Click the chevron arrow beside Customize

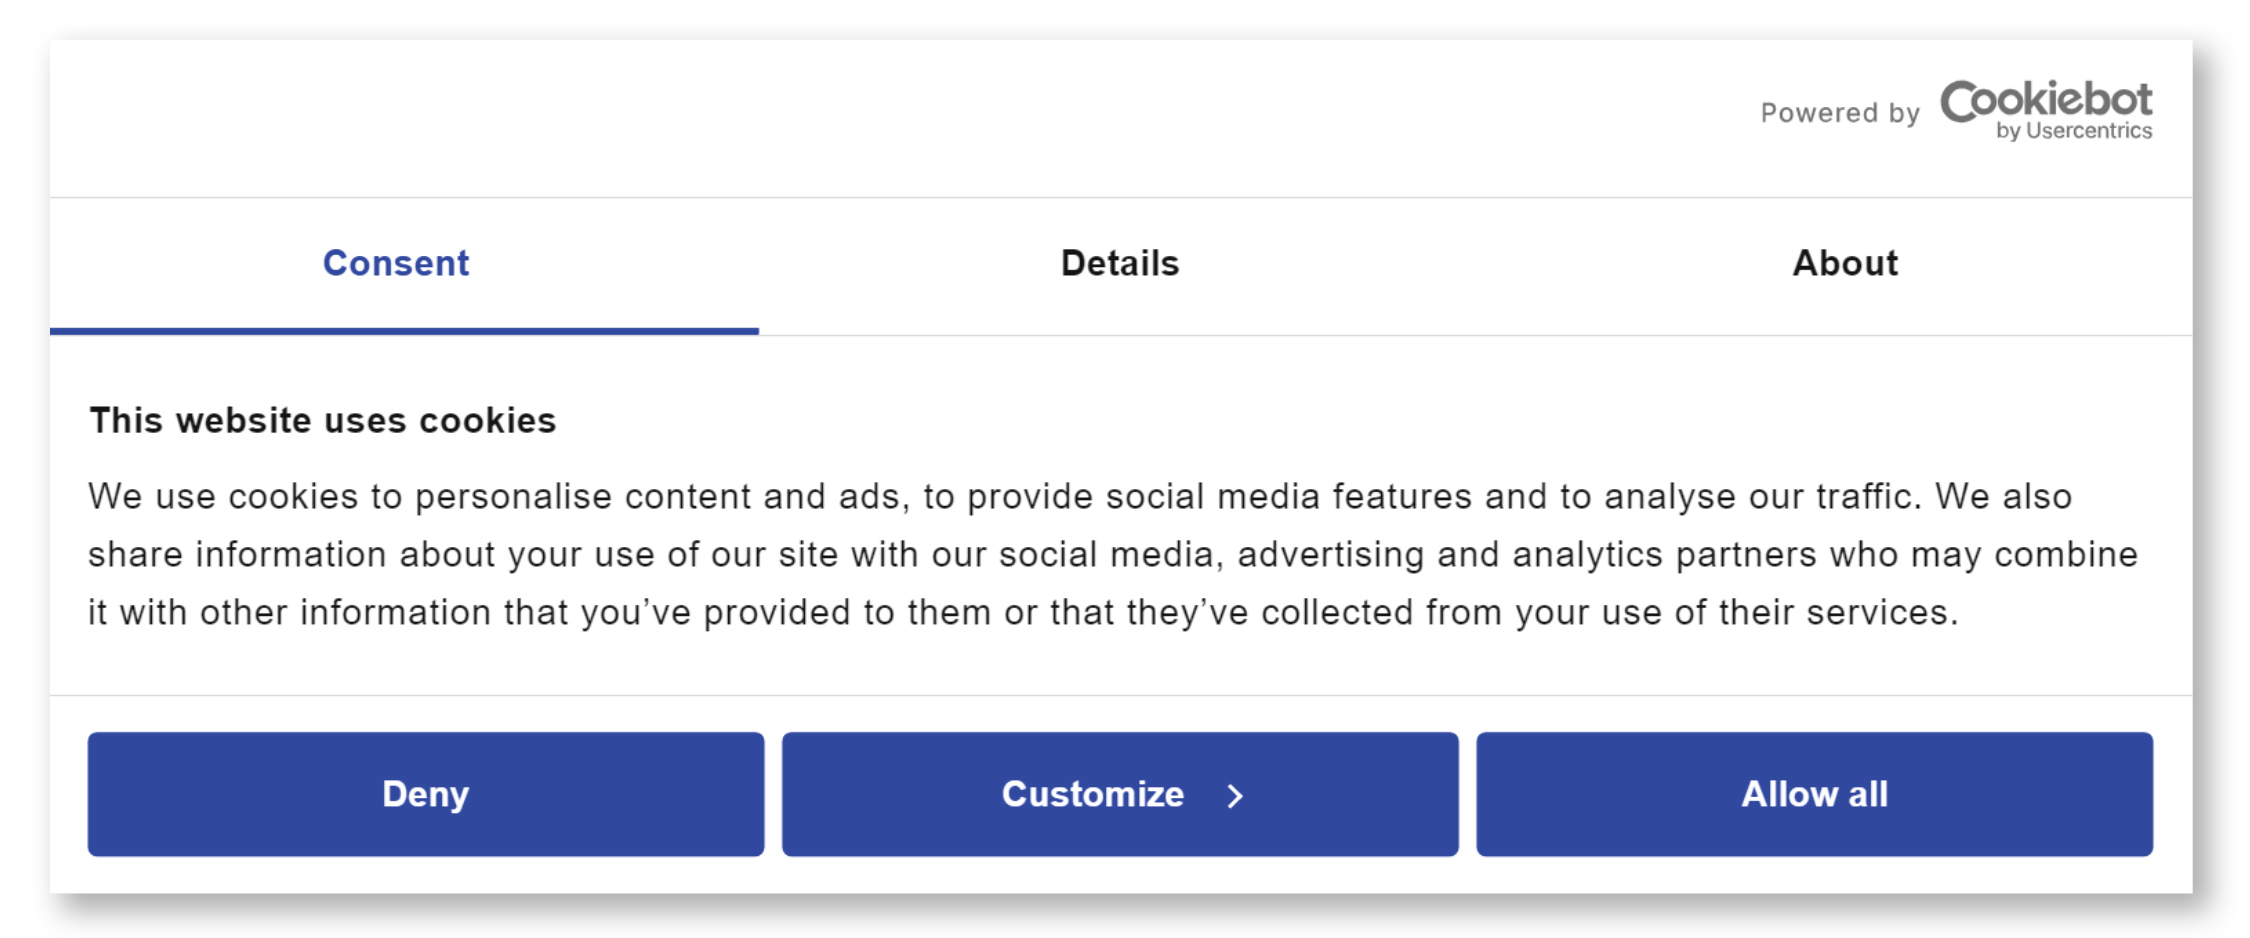point(1235,795)
